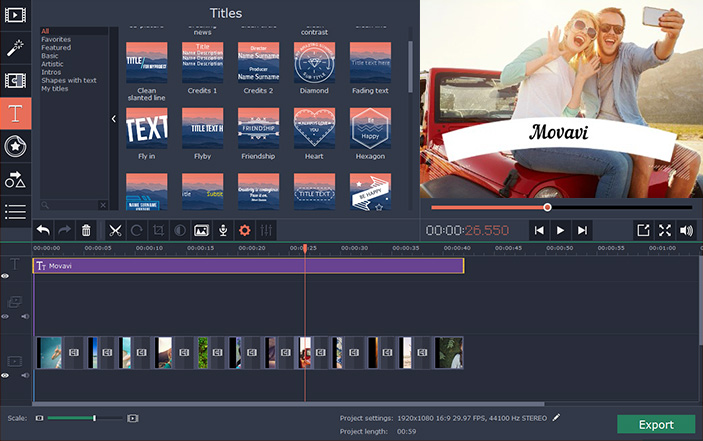Open the More tools list tab
The height and width of the screenshot is (441, 703).
(x=15, y=212)
